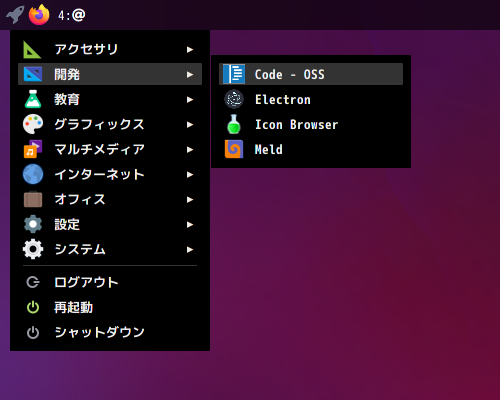This screenshot has width=500, height=400.
Task: Click the オフィス briefcase icon
Action: [33, 199]
